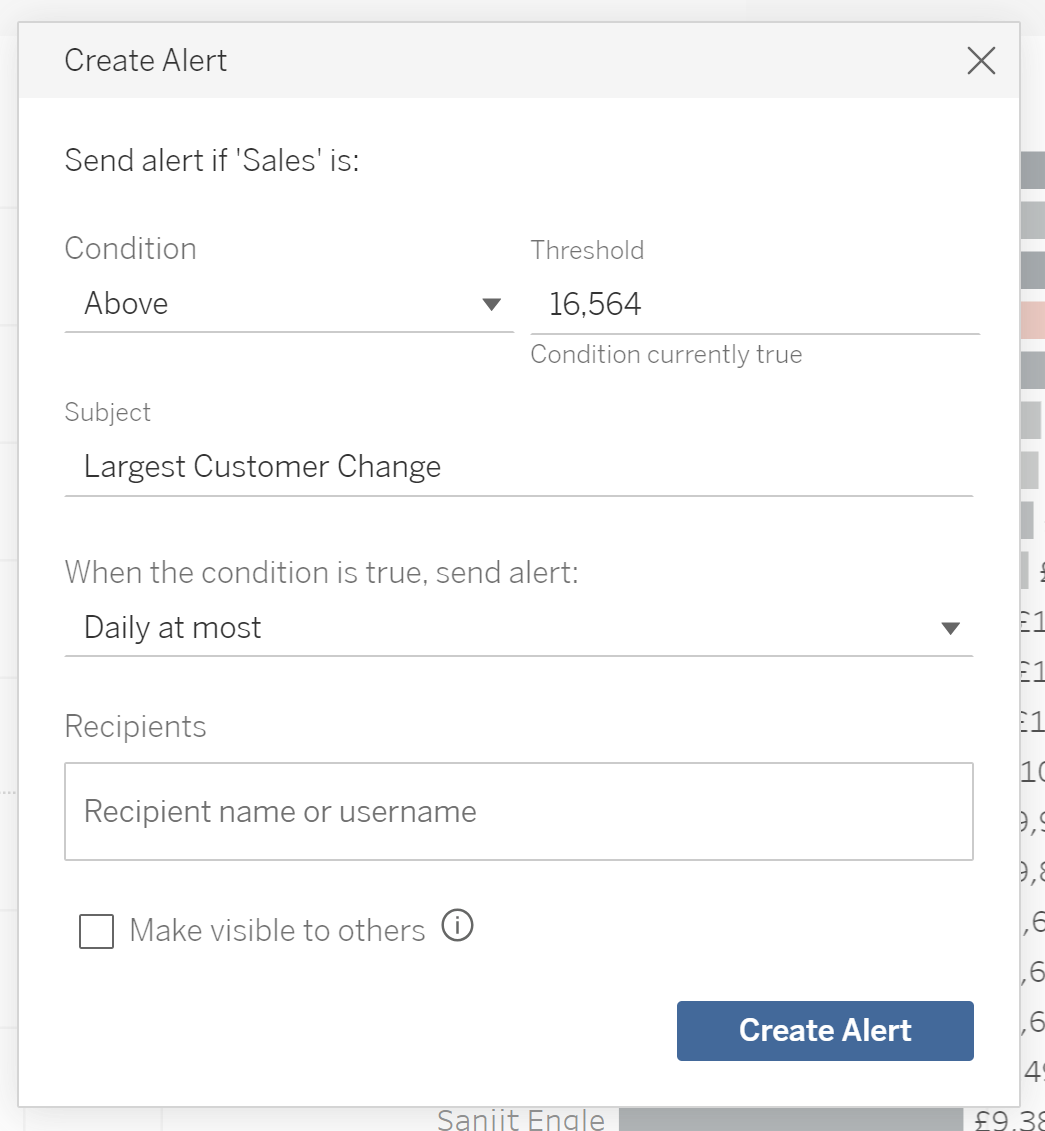The width and height of the screenshot is (1045, 1131).
Task: Click the Condition dropdown arrow
Action: click(x=491, y=304)
